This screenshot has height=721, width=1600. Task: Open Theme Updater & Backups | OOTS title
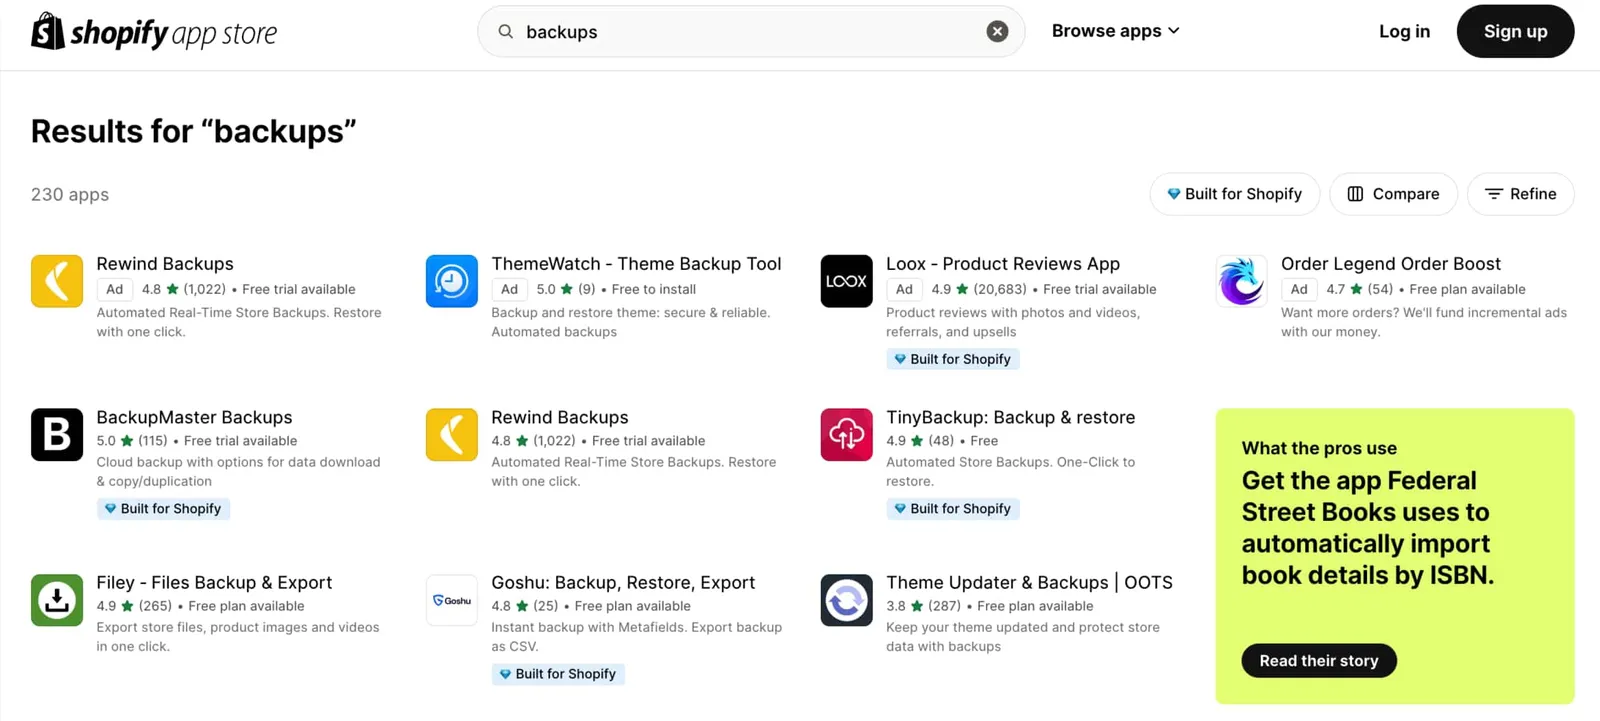(1029, 582)
